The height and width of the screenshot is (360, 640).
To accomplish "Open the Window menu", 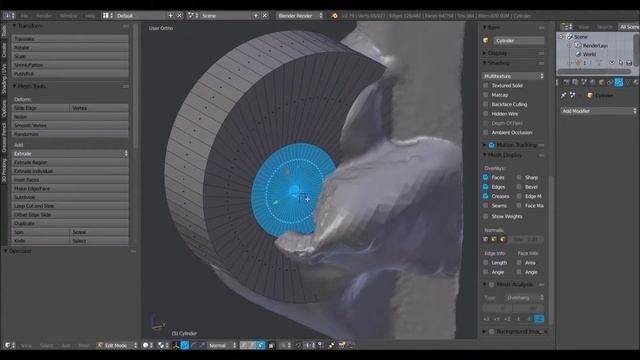I will coord(68,16).
